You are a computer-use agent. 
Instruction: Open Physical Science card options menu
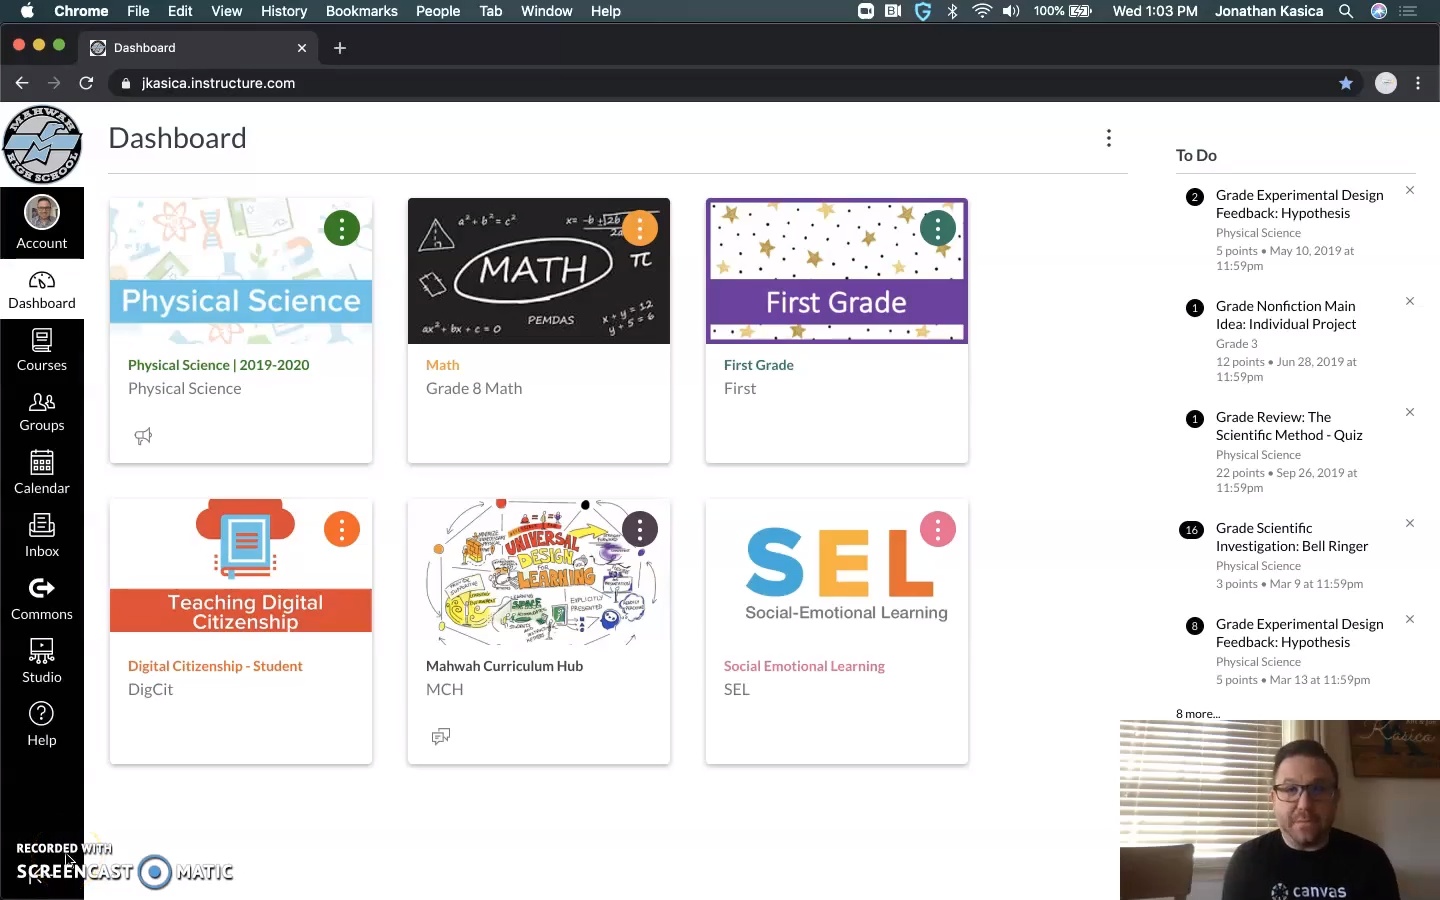[x=342, y=228]
